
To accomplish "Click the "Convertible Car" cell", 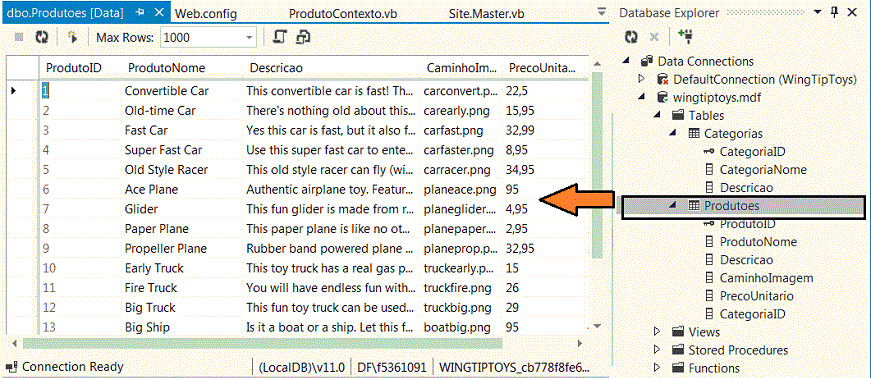I will (x=182, y=90).
